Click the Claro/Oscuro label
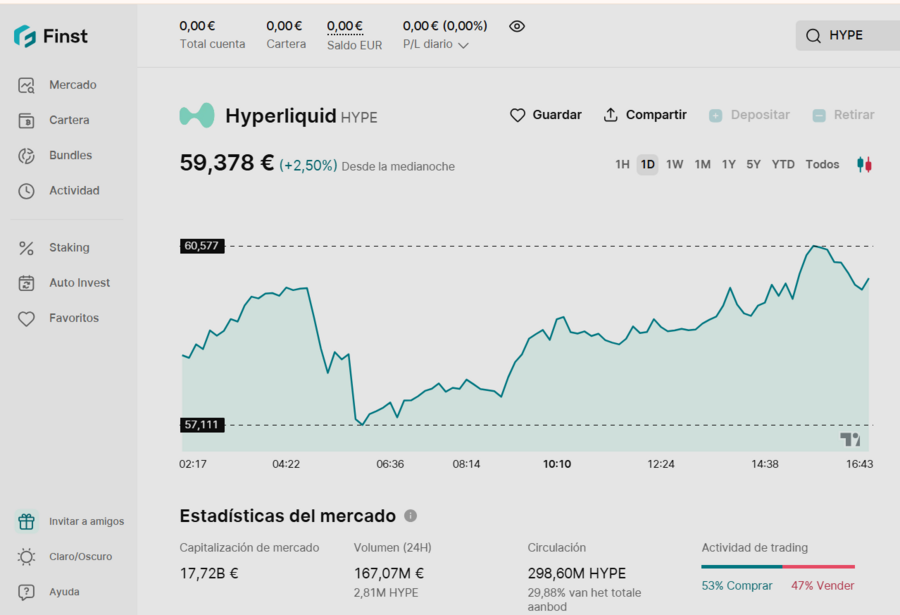Image resolution: width=900 pixels, height=615 pixels. [80, 556]
